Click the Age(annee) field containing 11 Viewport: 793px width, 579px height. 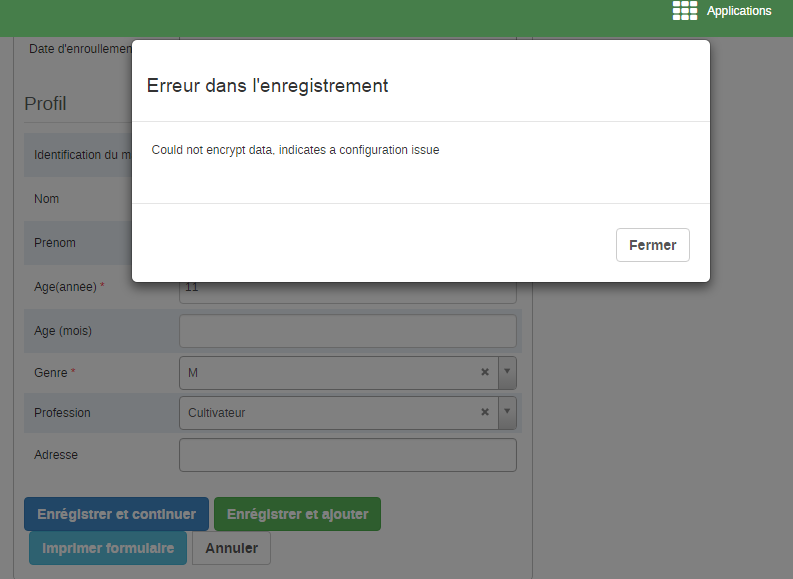(x=347, y=291)
